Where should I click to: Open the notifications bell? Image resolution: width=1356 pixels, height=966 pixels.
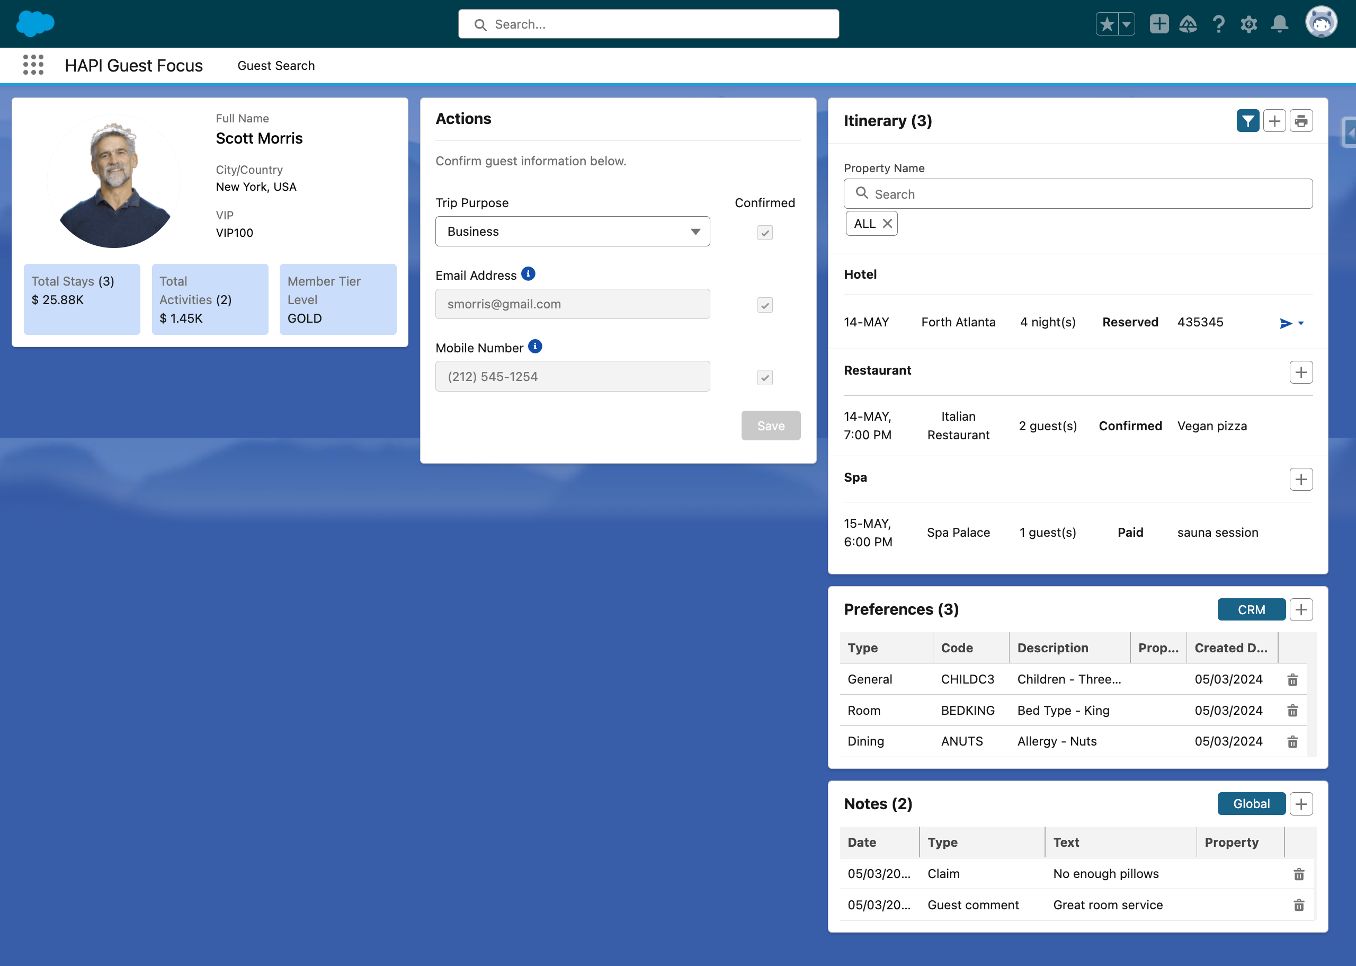tap(1279, 24)
